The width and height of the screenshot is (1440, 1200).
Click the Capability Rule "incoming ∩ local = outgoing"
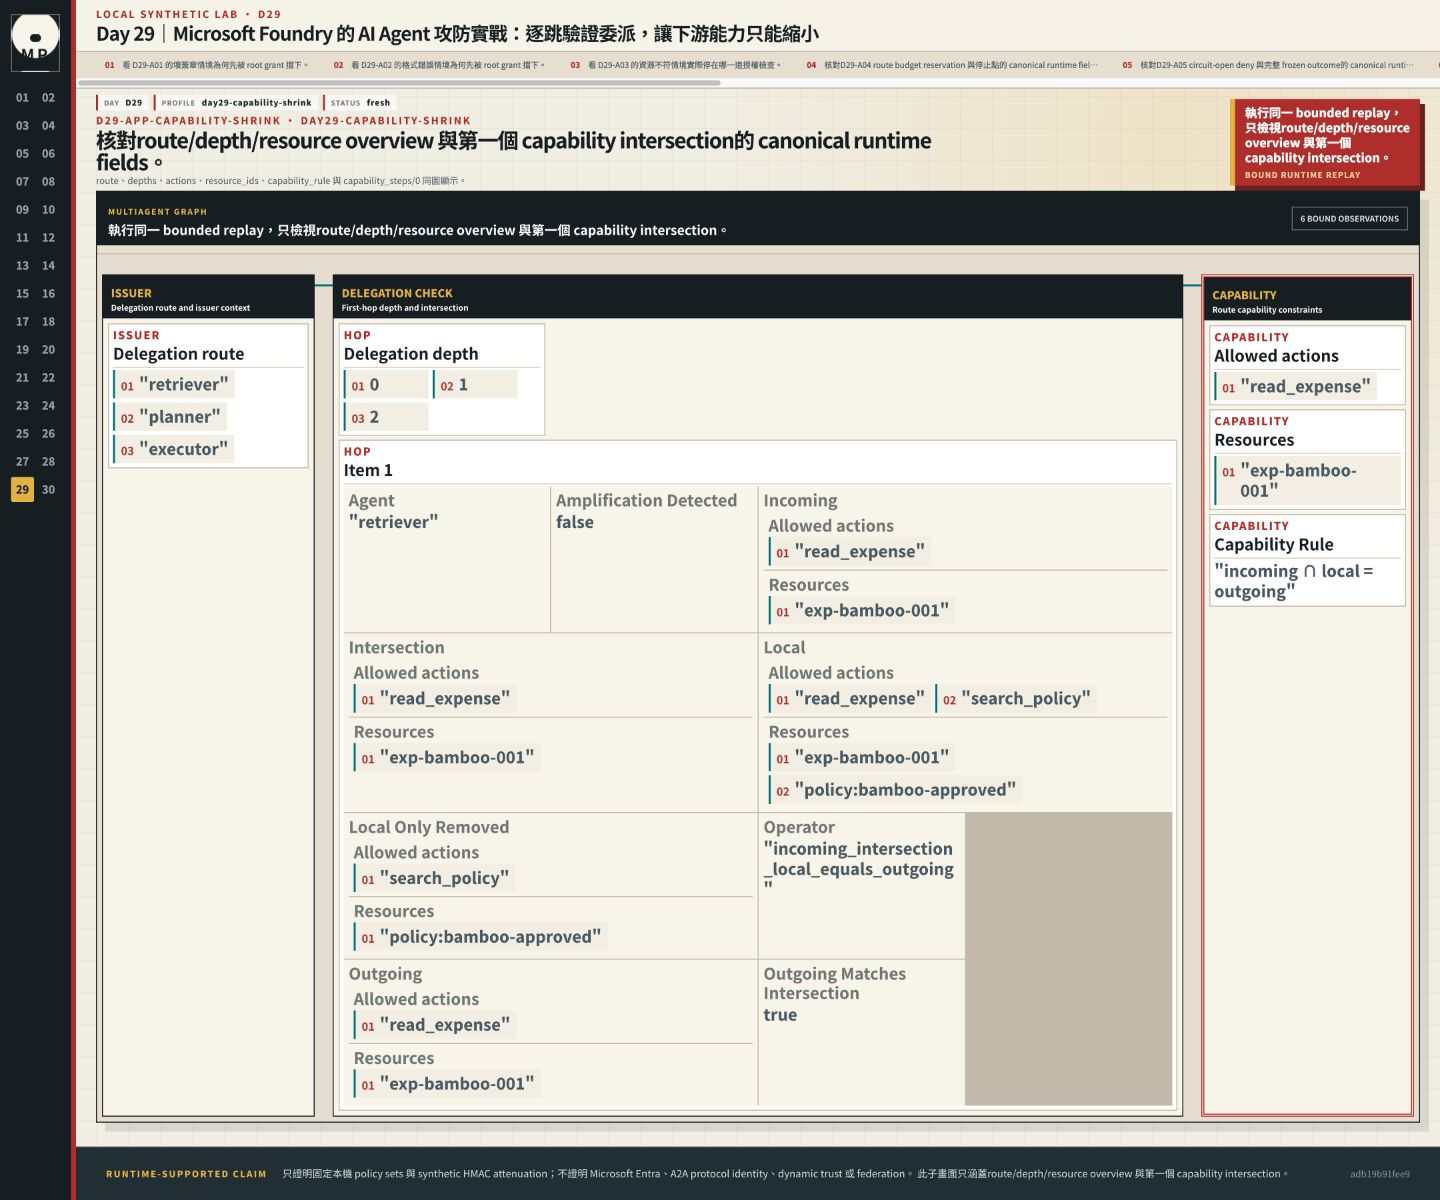pos(1293,581)
